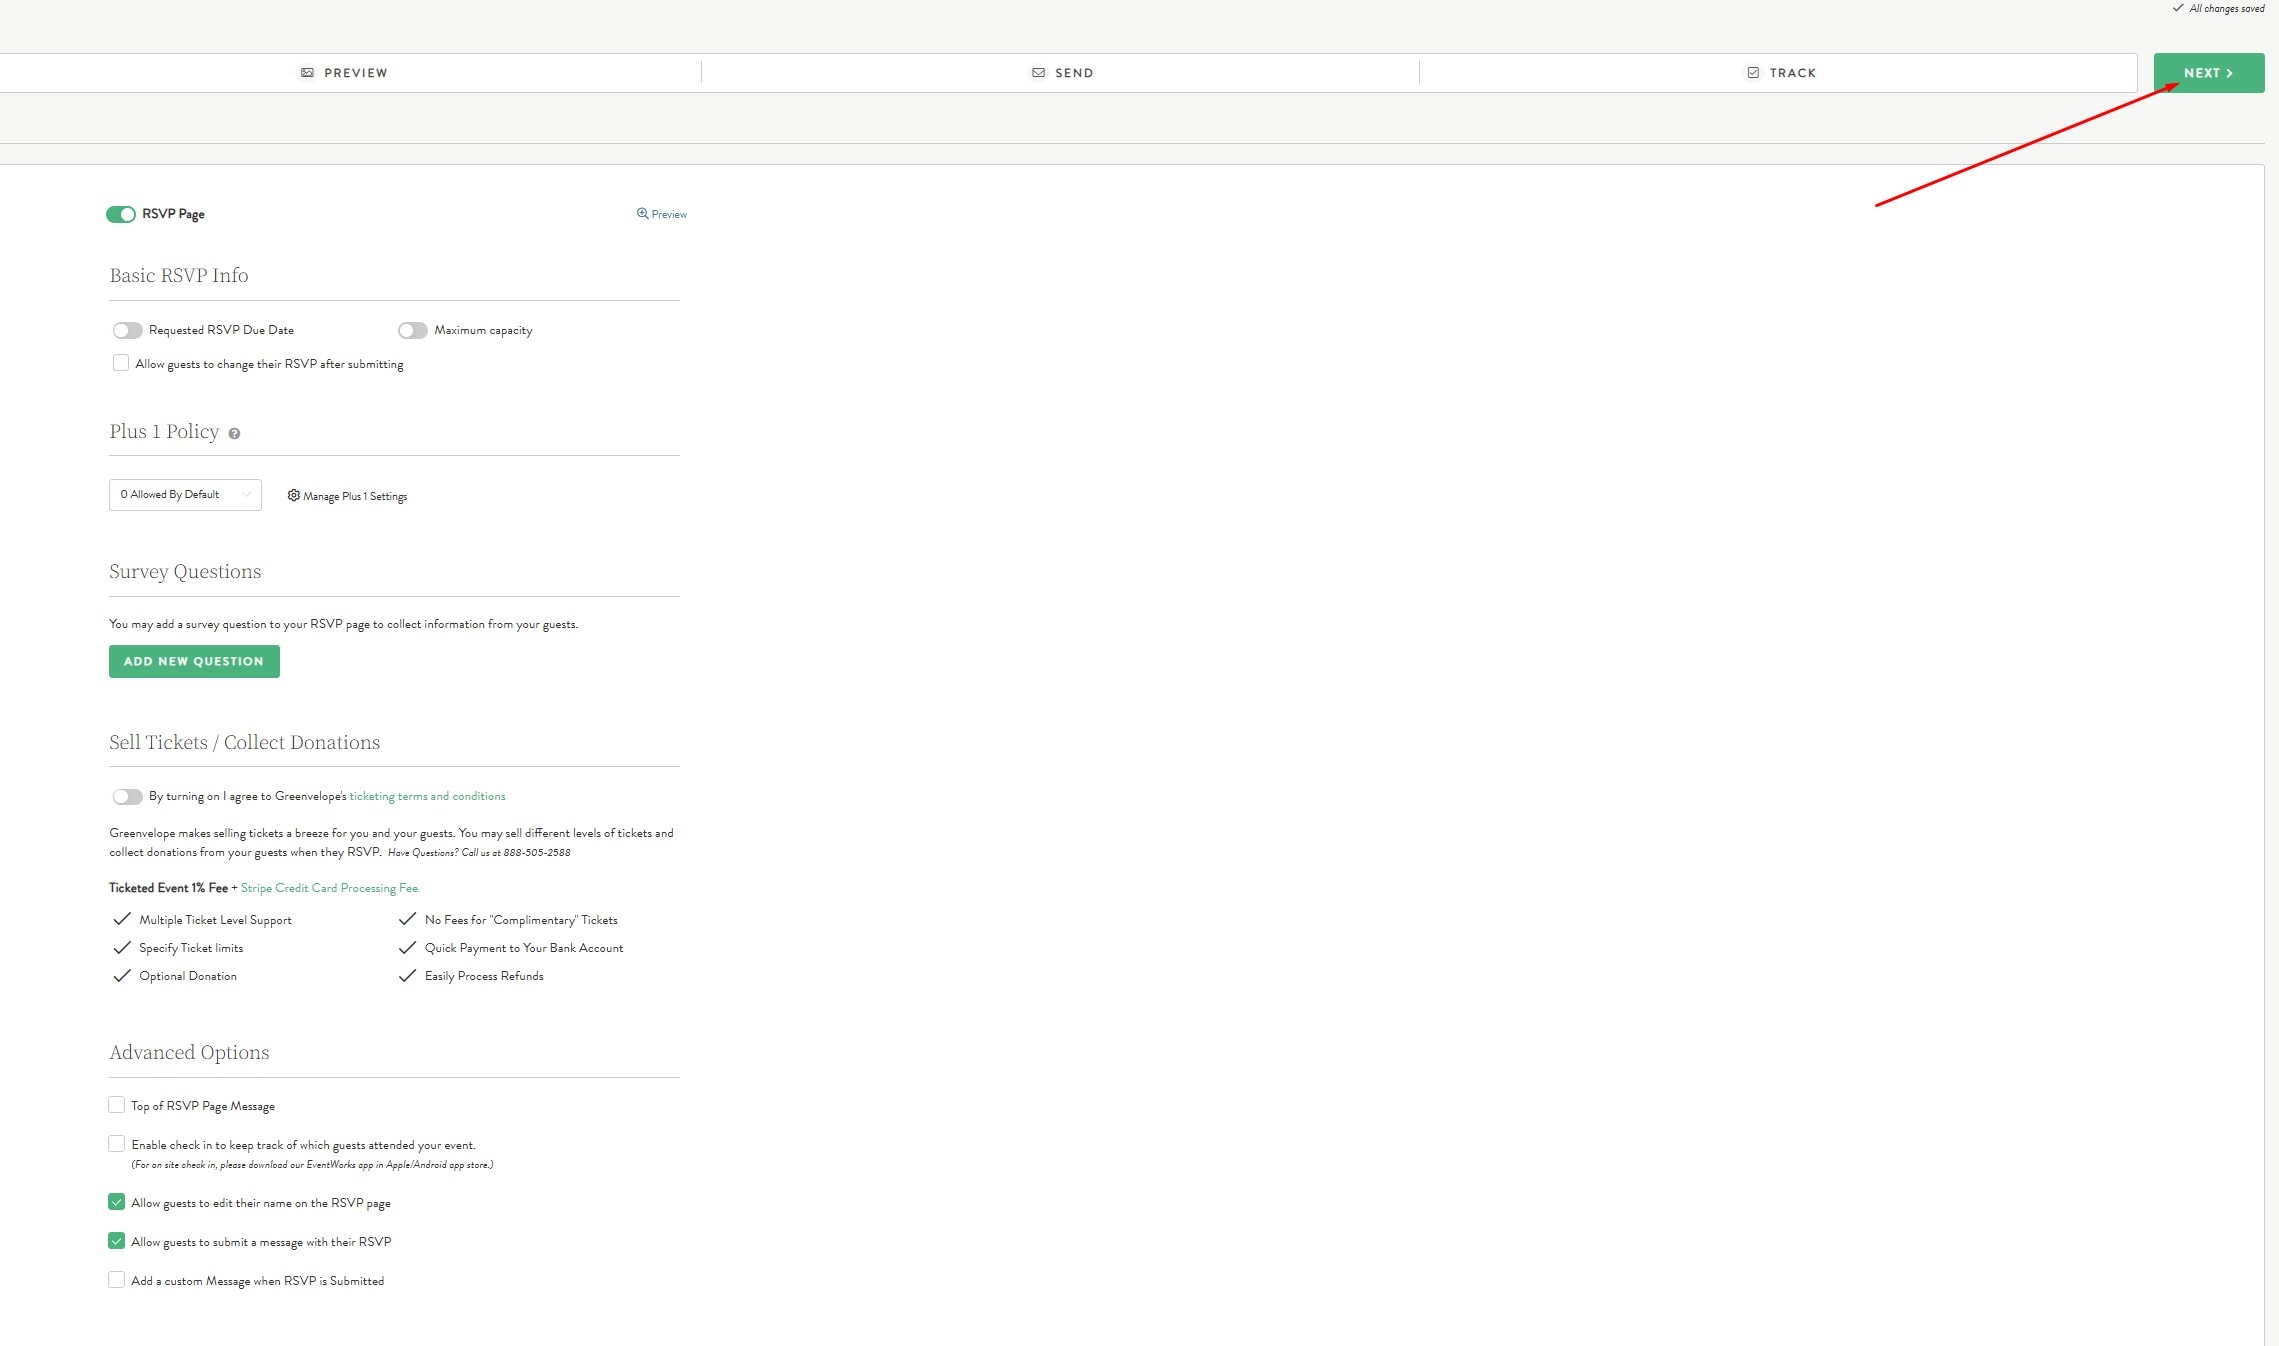Check Top of RSVP Page Message
Viewport: 2279px width, 1346px height.
[x=117, y=1105]
